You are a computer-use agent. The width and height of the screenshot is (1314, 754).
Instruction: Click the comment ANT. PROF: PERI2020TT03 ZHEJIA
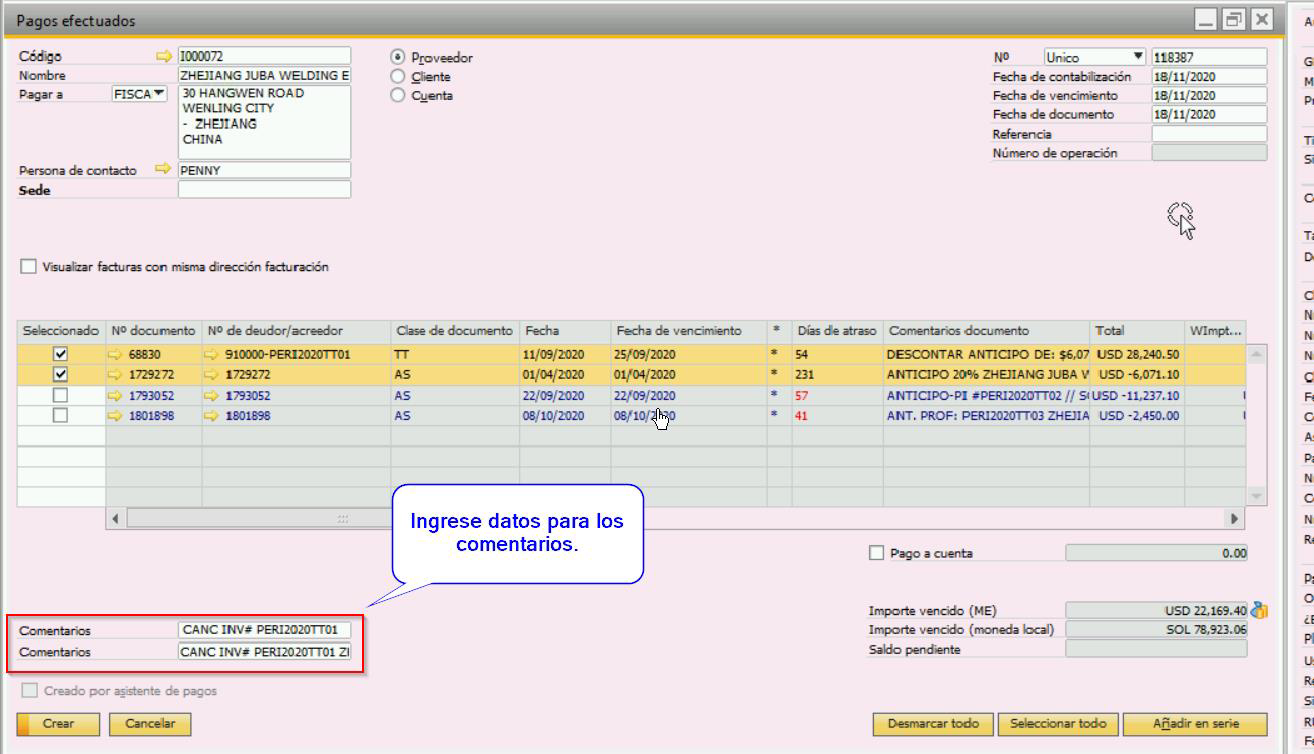[x=987, y=416]
